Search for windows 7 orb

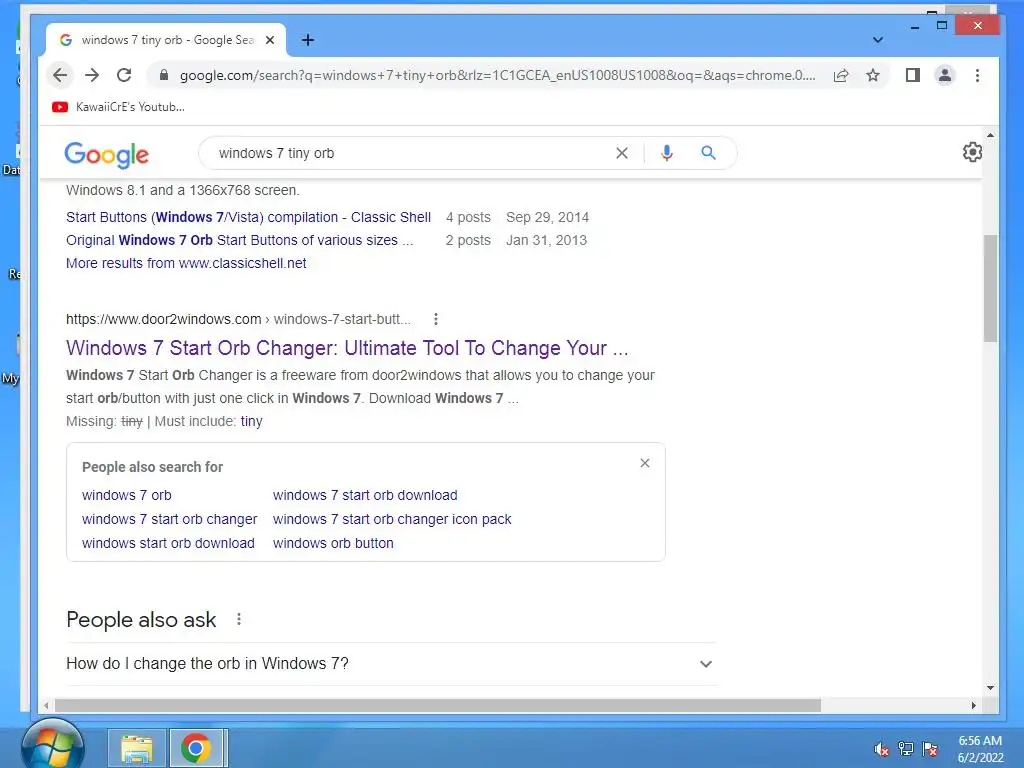pos(127,495)
